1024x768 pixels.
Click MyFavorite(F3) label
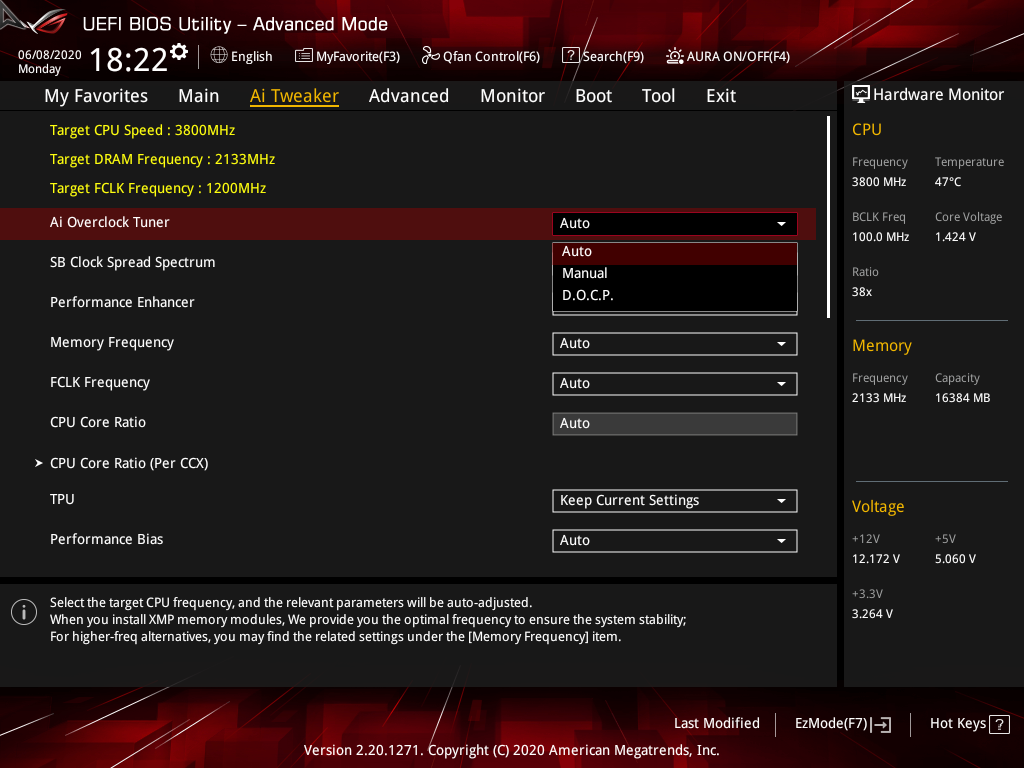[x=358, y=56]
